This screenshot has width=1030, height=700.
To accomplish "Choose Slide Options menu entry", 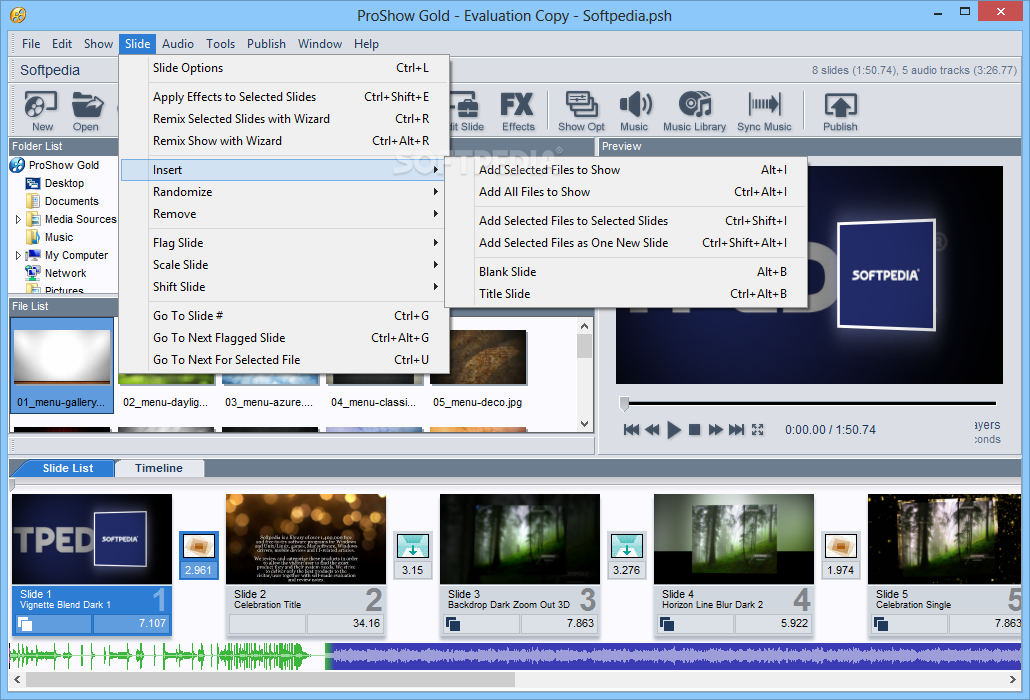I will tap(284, 68).
